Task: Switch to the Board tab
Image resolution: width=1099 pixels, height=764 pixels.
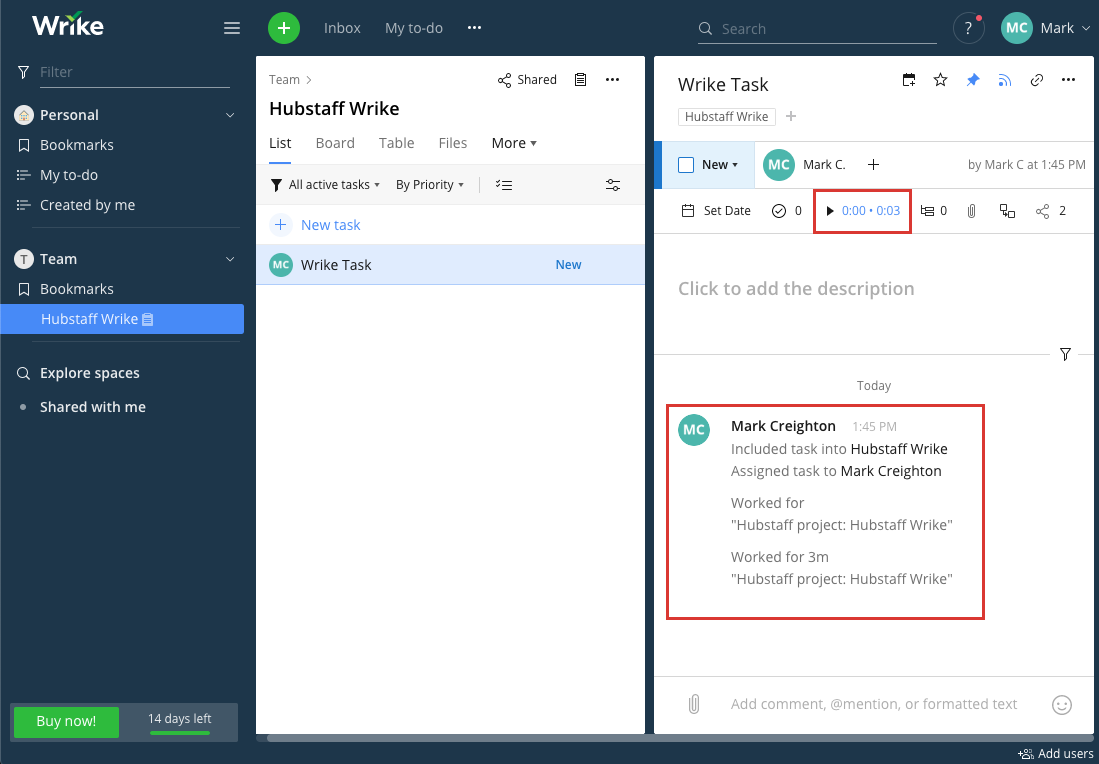Action: click(335, 143)
